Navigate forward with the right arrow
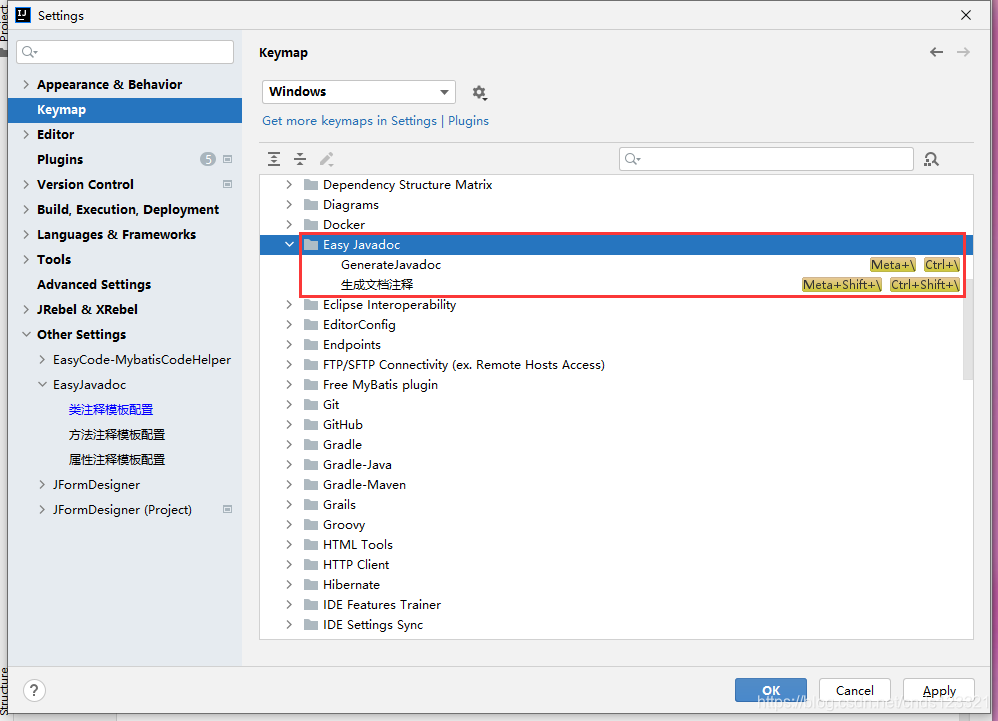Image resolution: width=998 pixels, height=721 pixels. (x=964, y=52)
